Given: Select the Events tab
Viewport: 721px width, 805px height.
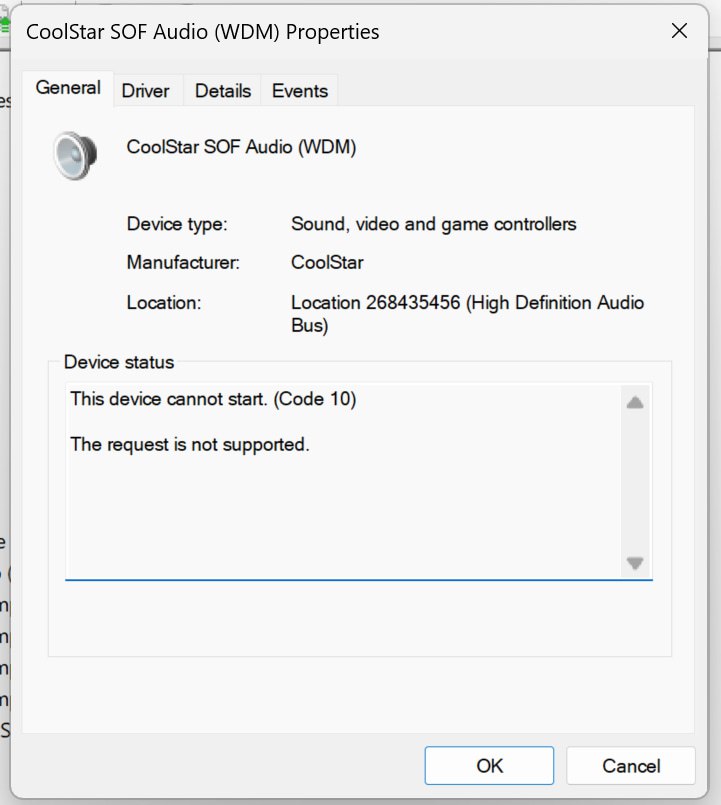Looking at the screenshot, I should (x=300, y=91).
